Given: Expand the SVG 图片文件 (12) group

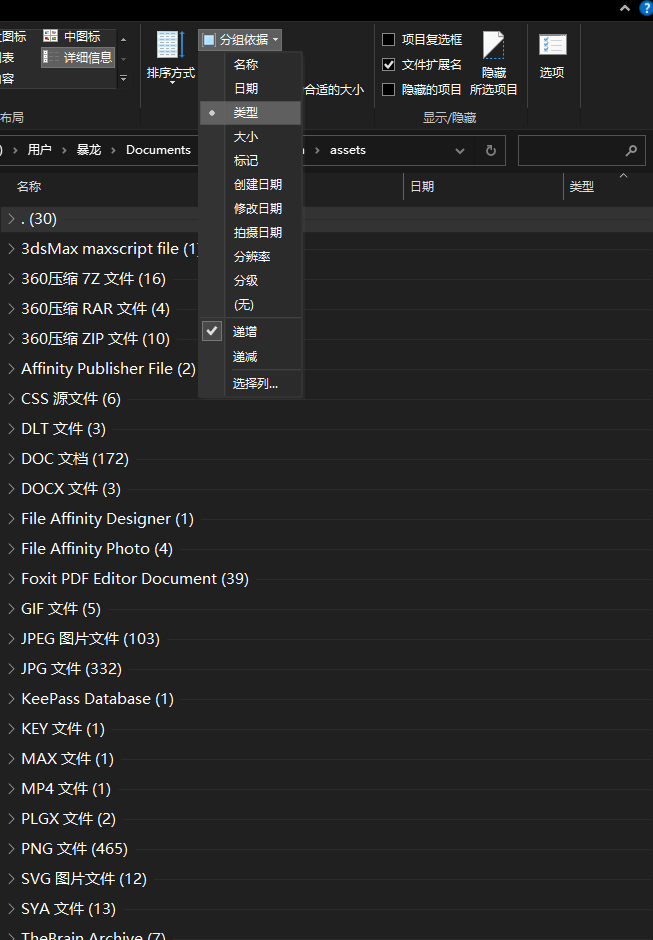Looking at the screenshot, I should coord(11,878).
